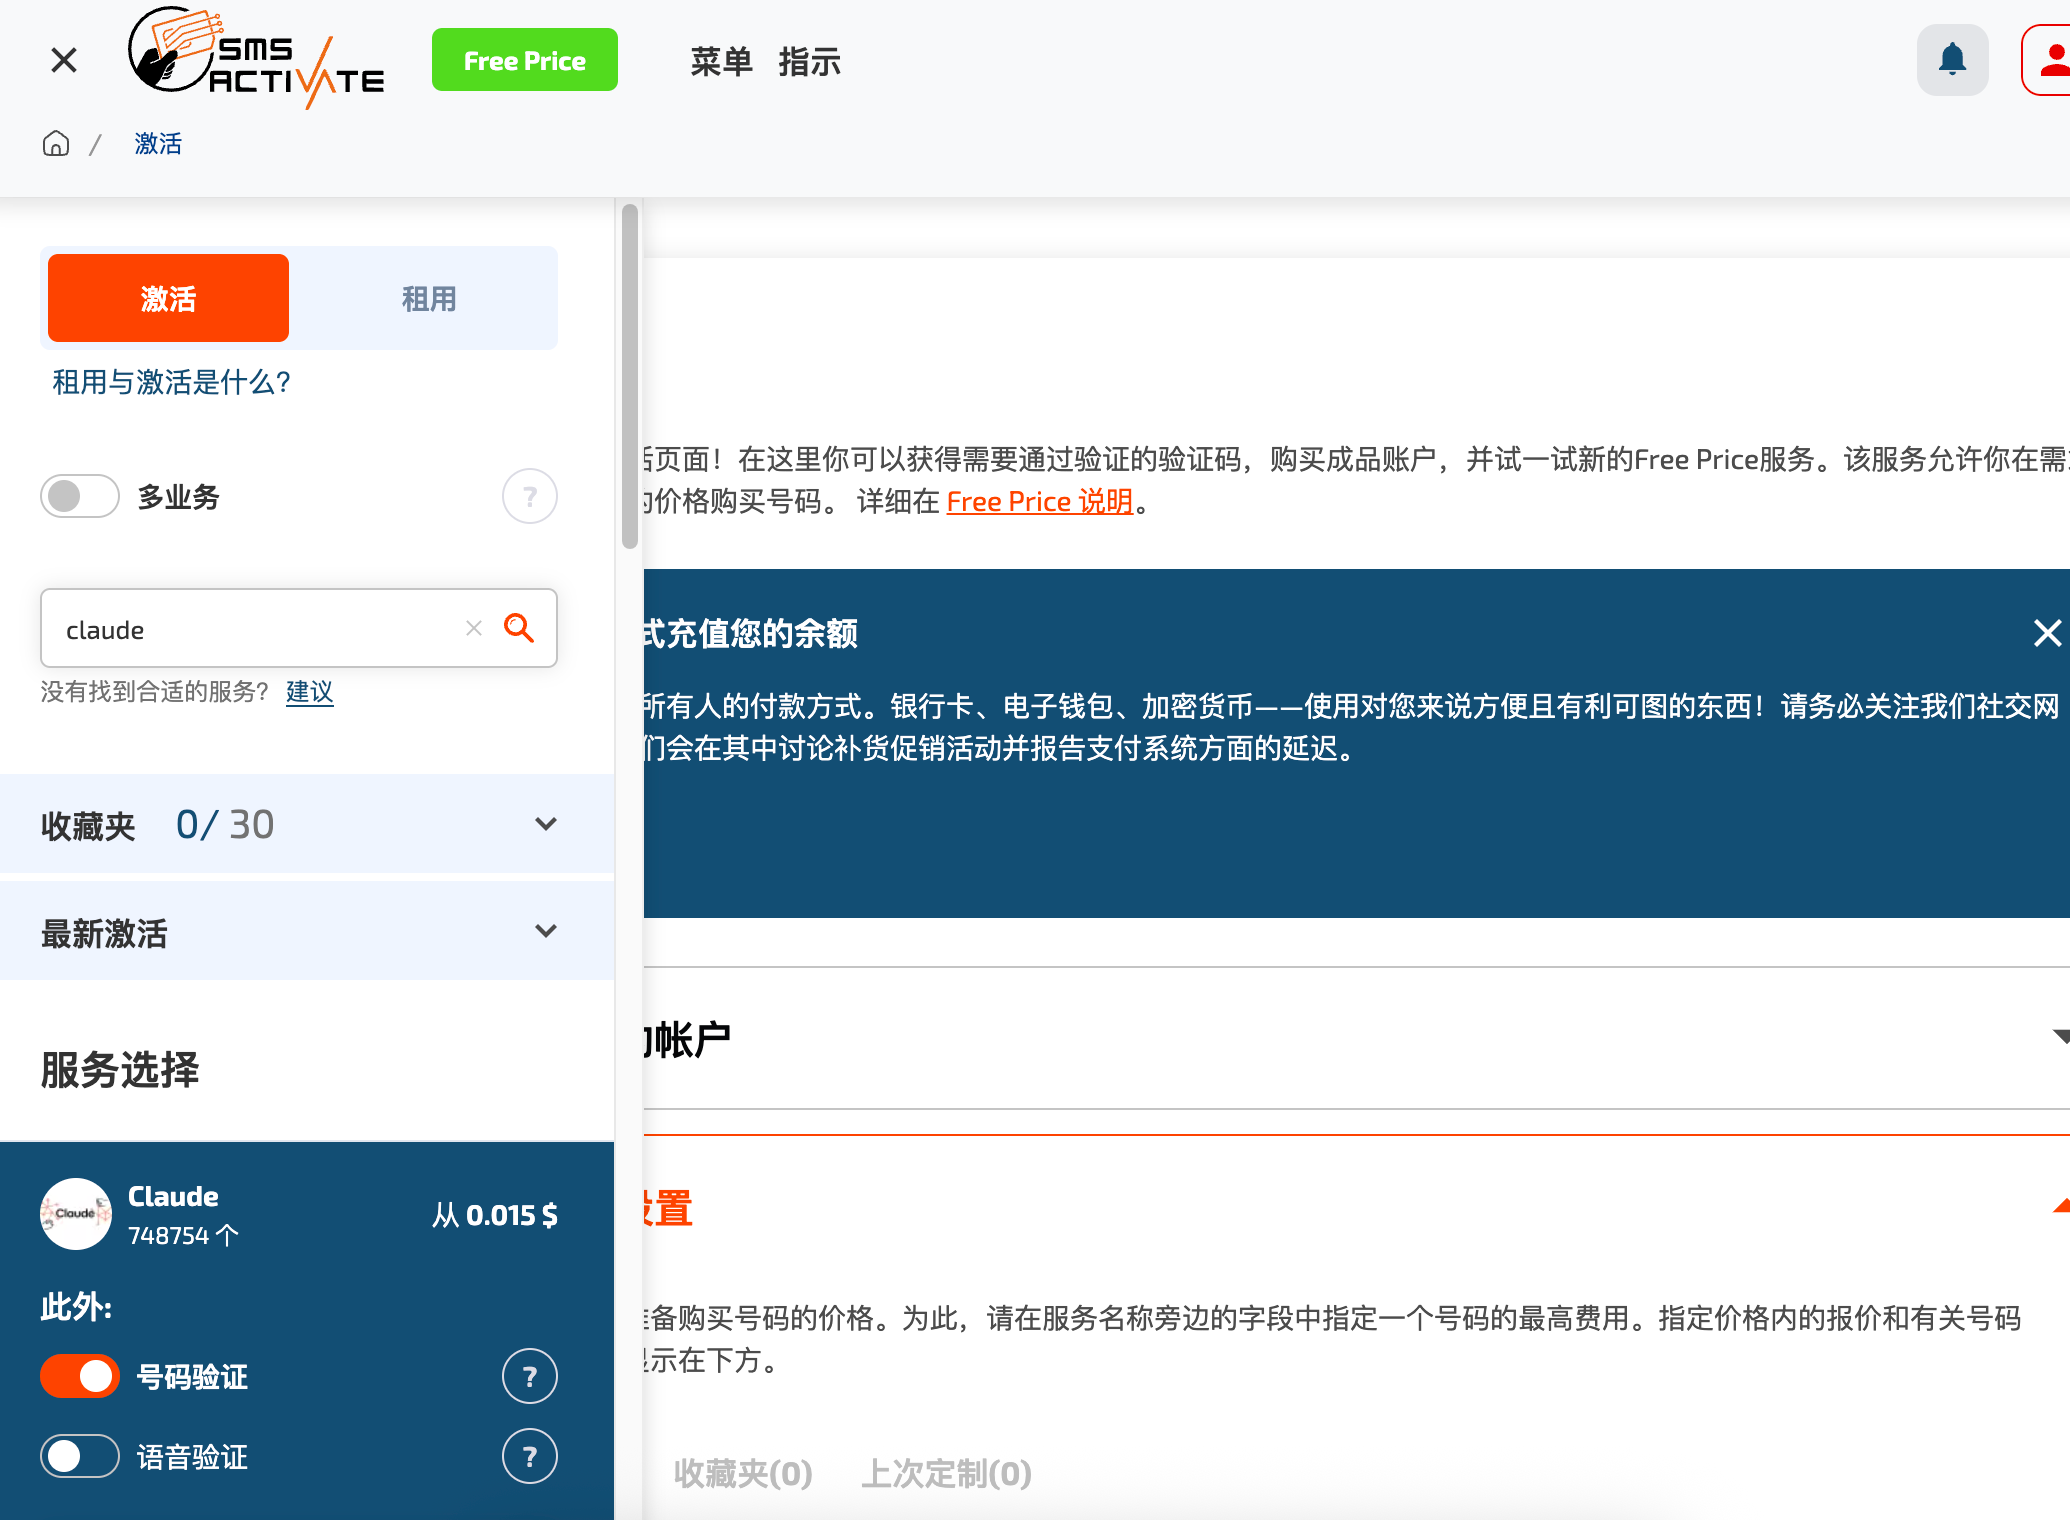This screenshot has height=1520, width=2070.
Task: Enable the 语音验证 switch
Action: point(80,1456)
